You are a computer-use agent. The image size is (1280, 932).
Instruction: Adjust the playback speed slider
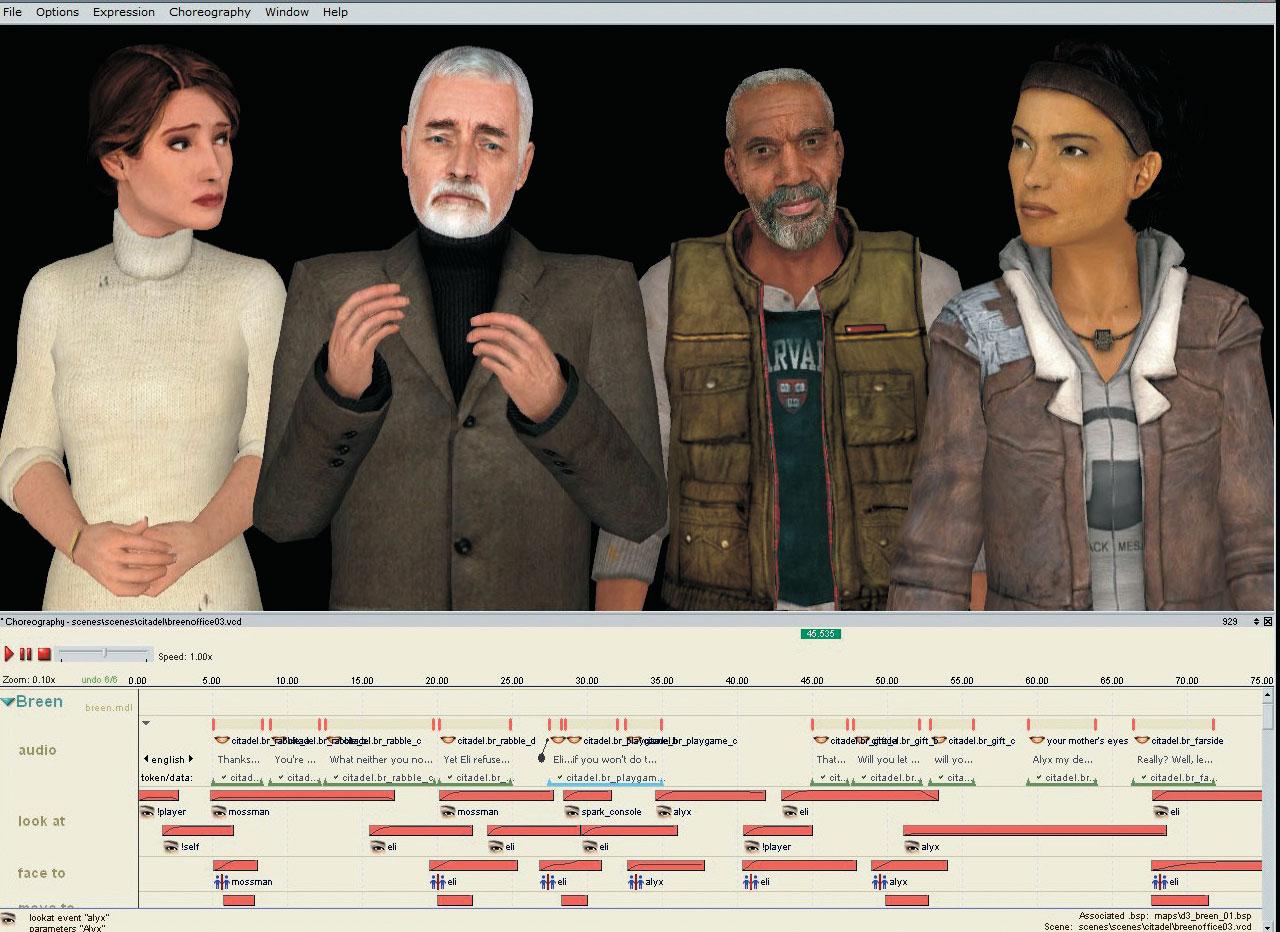[104, 654]
